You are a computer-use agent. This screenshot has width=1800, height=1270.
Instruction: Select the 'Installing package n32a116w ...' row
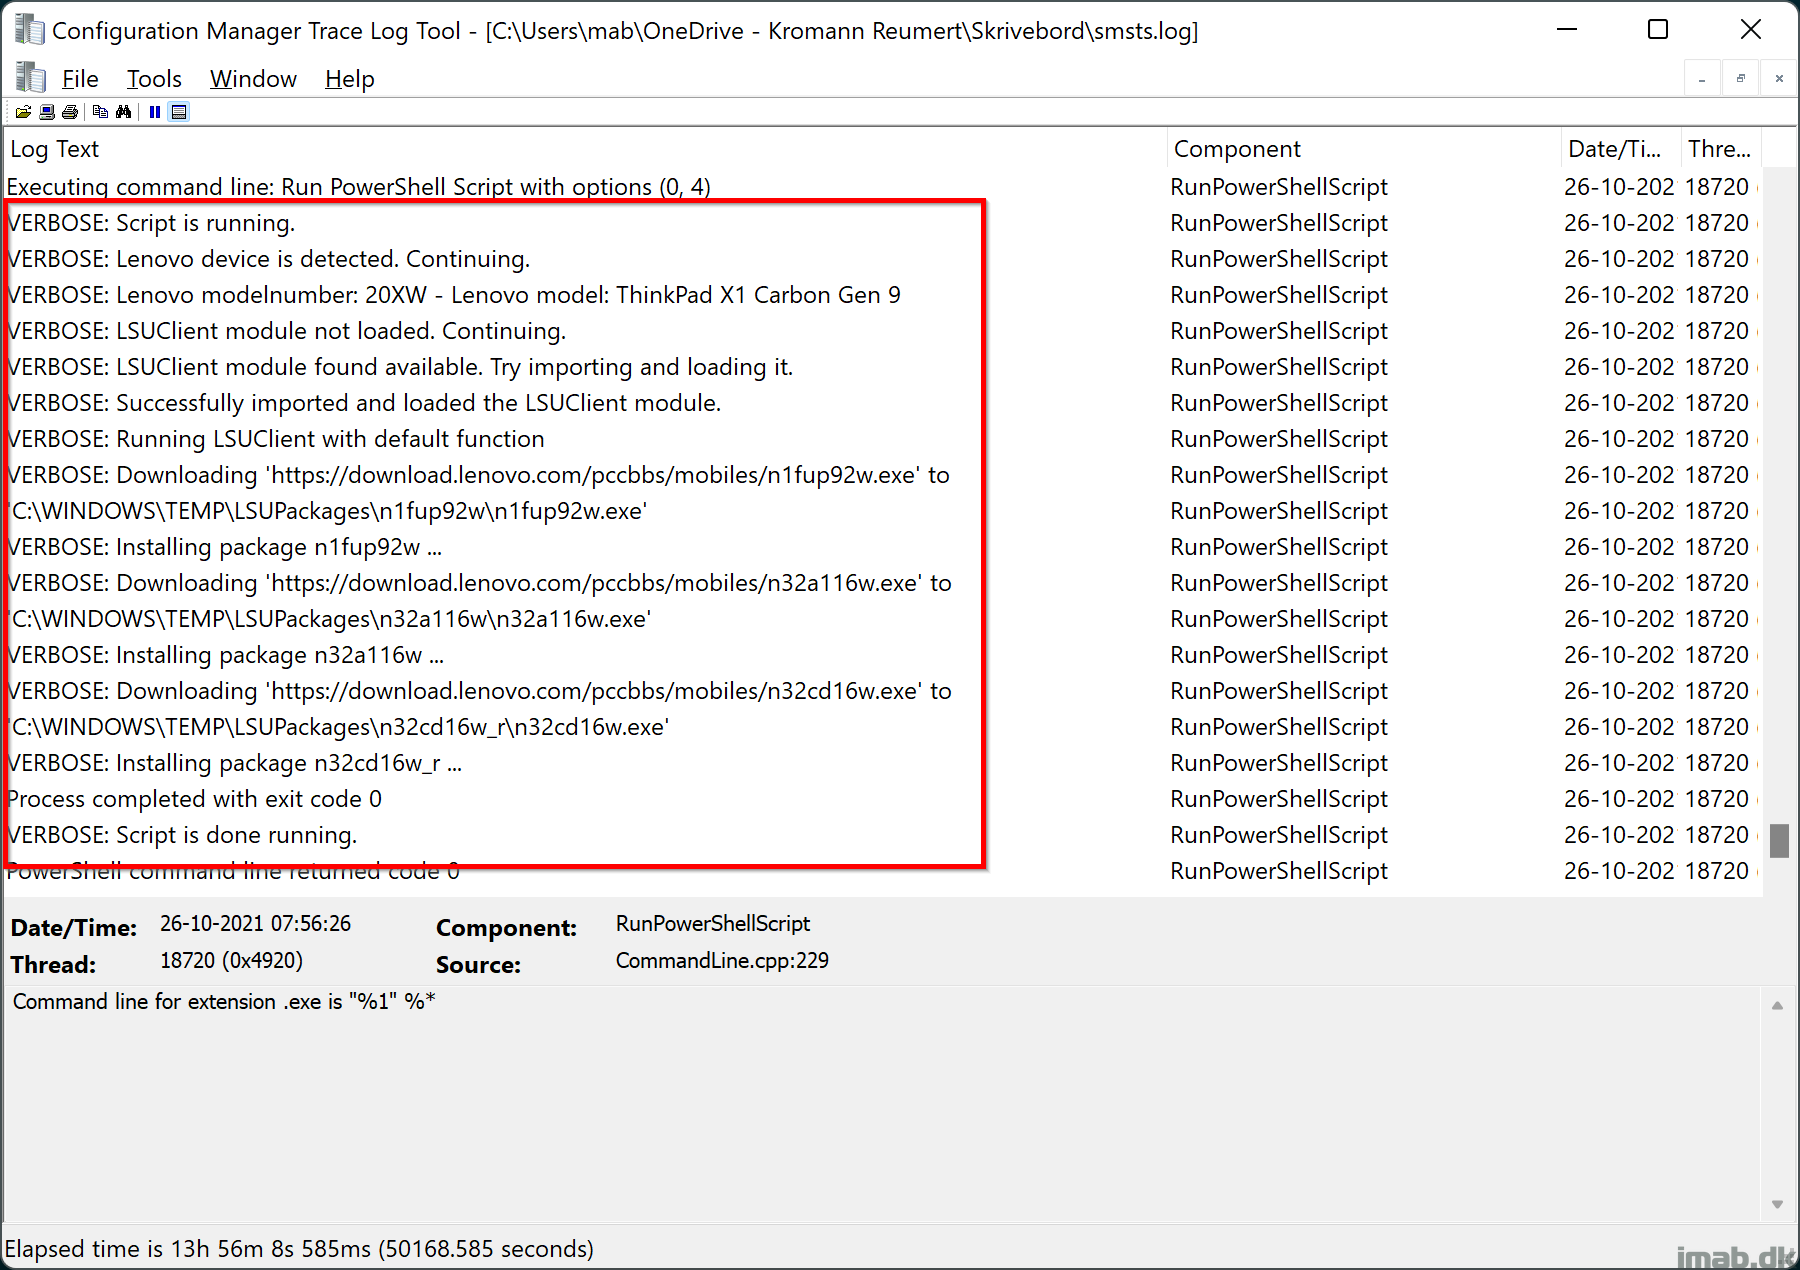(882, 655)
